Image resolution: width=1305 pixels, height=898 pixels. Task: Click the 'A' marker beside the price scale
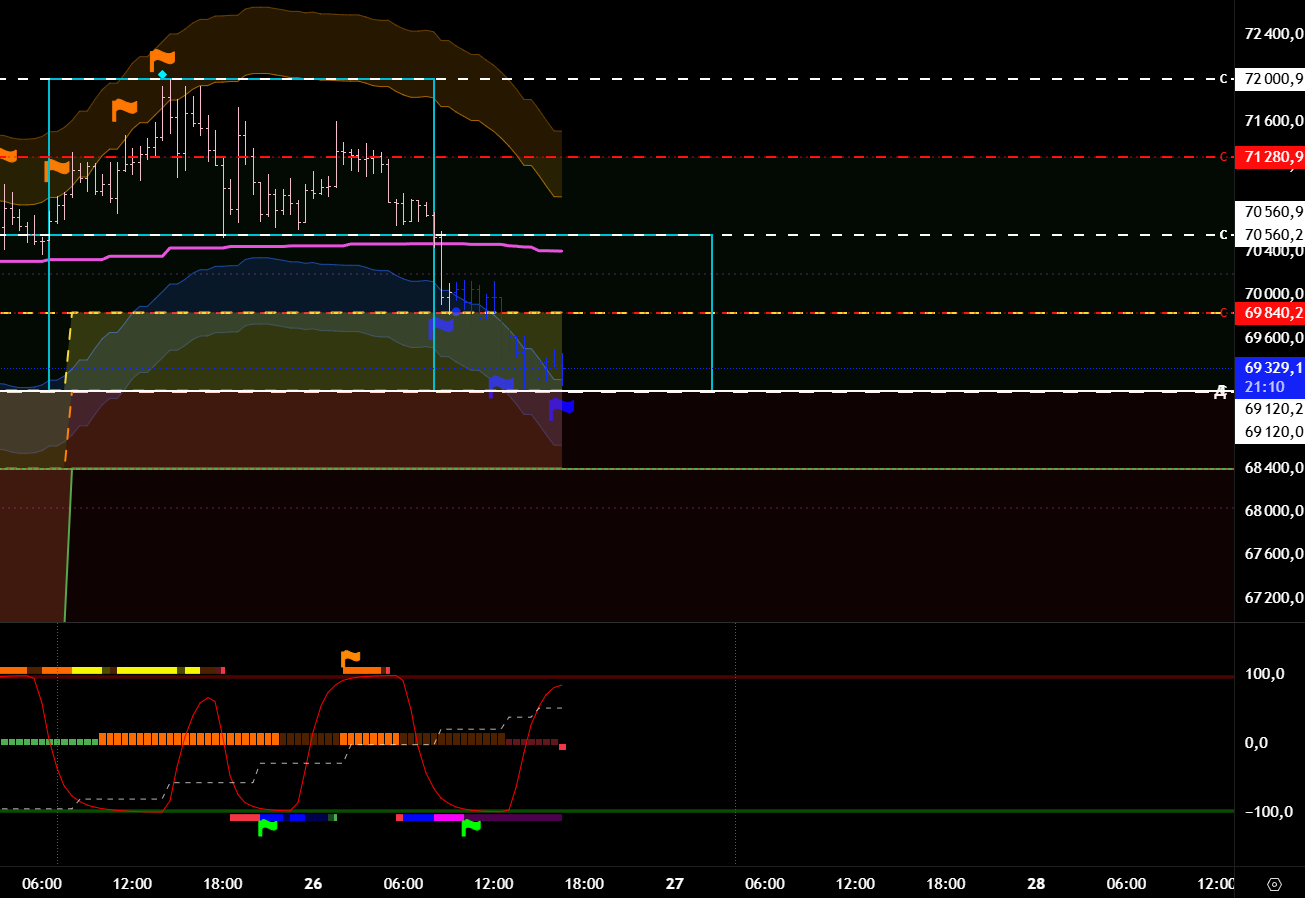(1220, 392)
